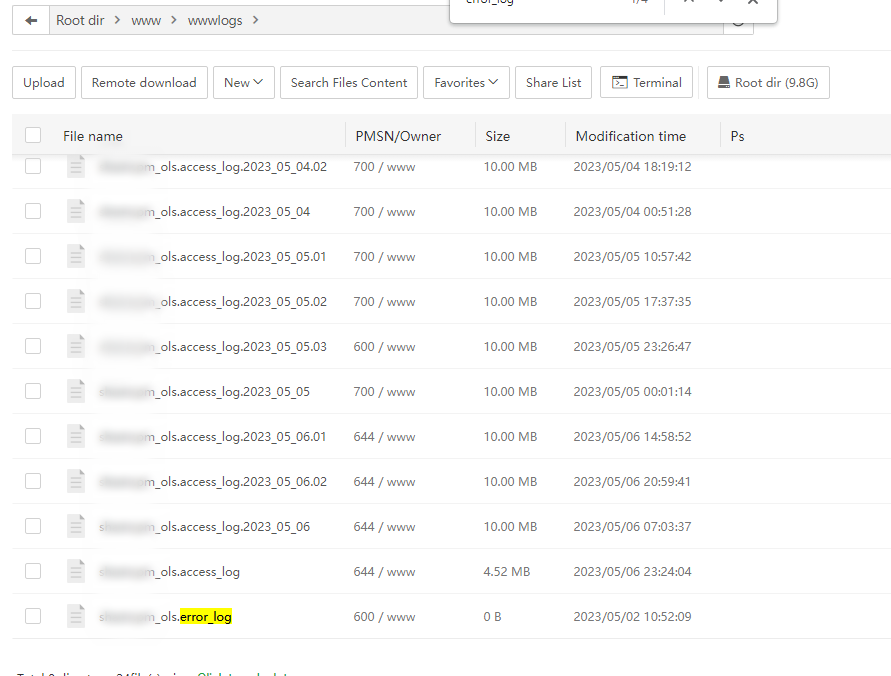Check the 4.52 MB access_log row checkbox
Image resolution: width=891 pixels, height=676 pixels.
33,571
